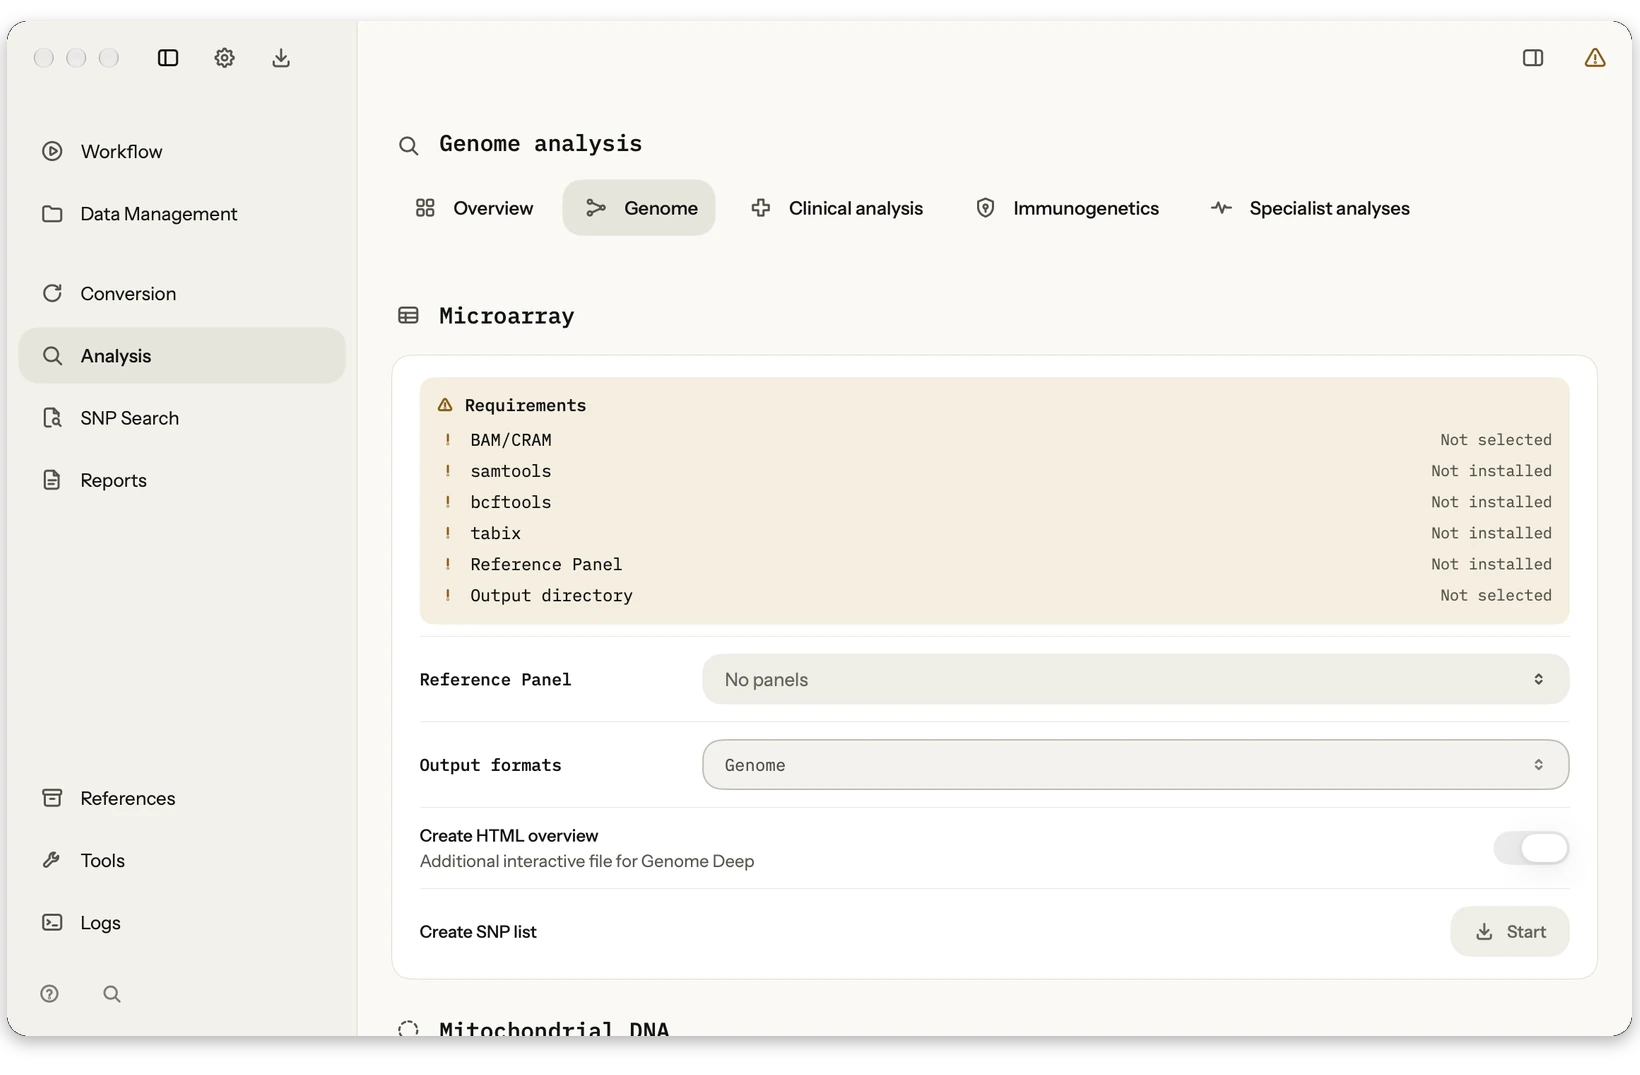Open the Output formats dropdown
Image resolution: width=1640 pixels, height=1075 pixels.
click(x=1135, y=765)
